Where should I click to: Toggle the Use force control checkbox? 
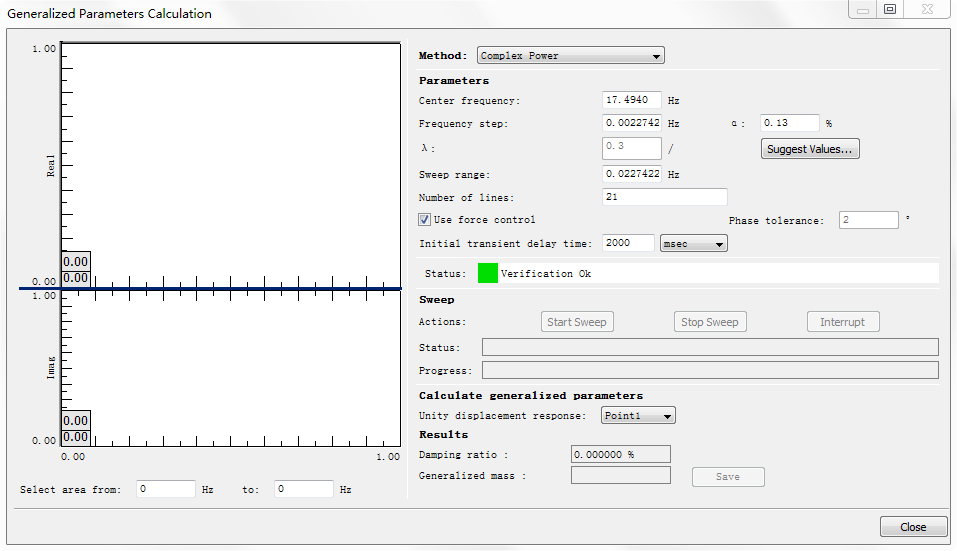point(425,220)
